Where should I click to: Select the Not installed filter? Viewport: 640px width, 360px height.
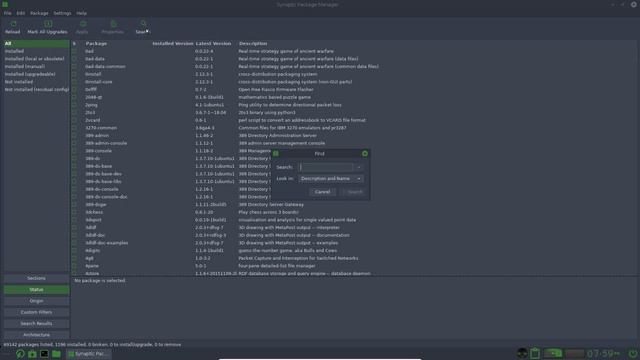pos(36,82)
